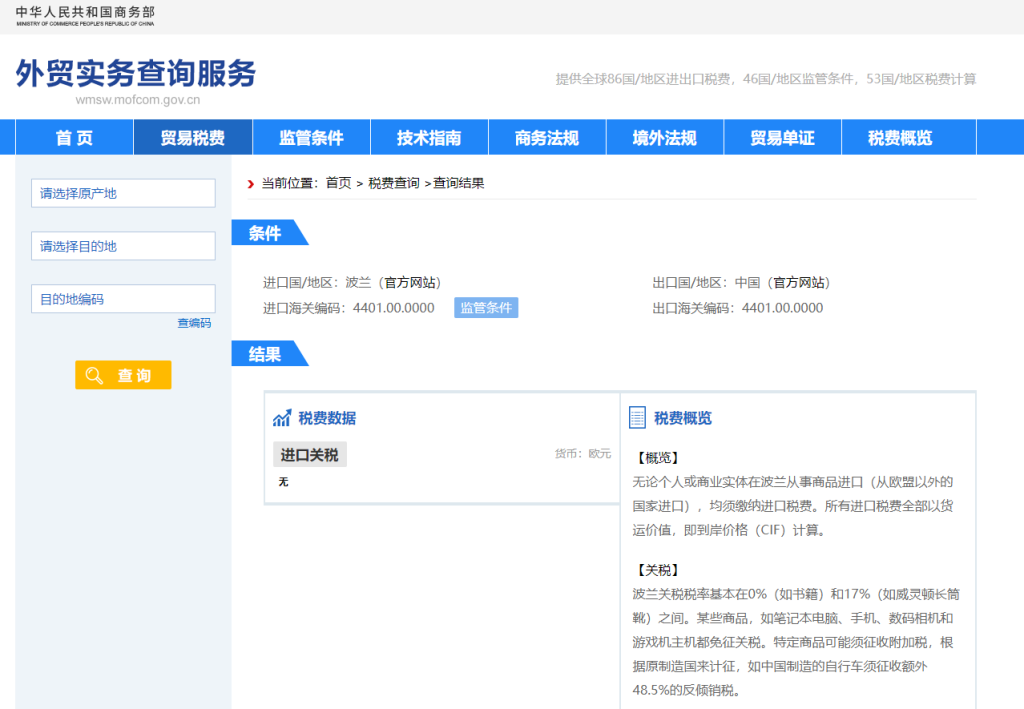Focus the 目的地编码 input field

pos(123,299)
